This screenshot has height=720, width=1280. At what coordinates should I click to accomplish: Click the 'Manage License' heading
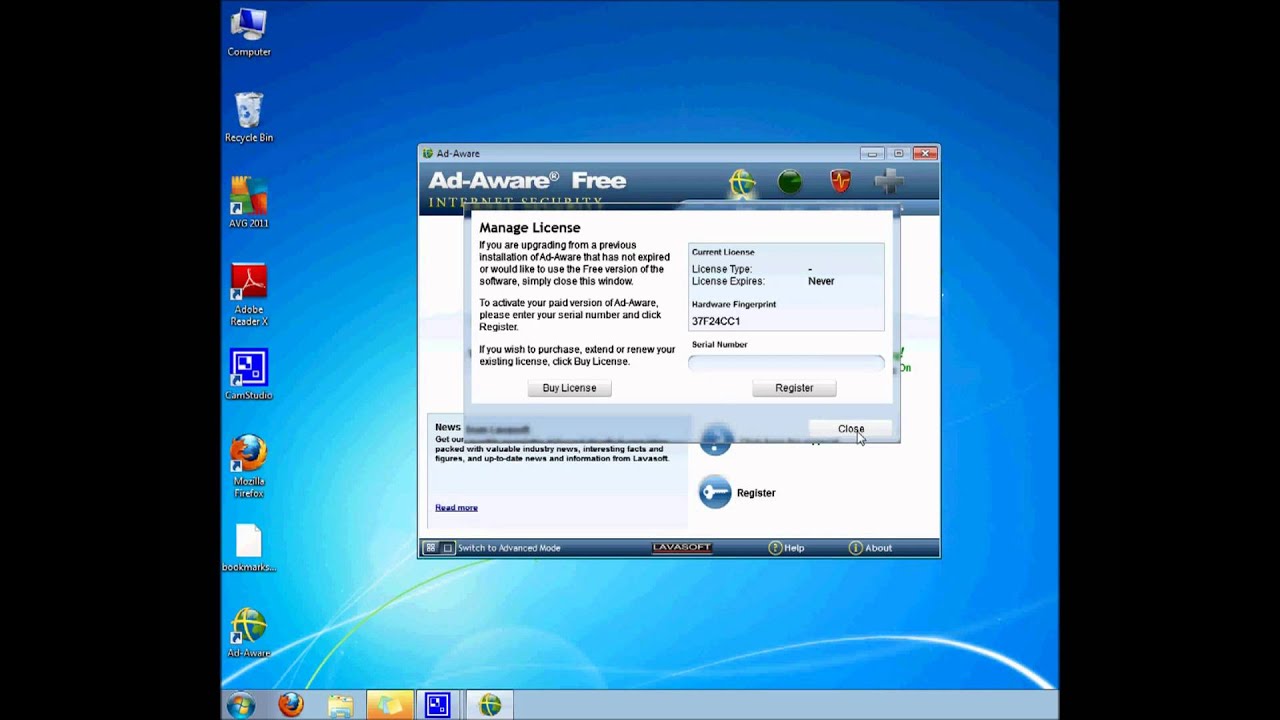coord(529,228)
